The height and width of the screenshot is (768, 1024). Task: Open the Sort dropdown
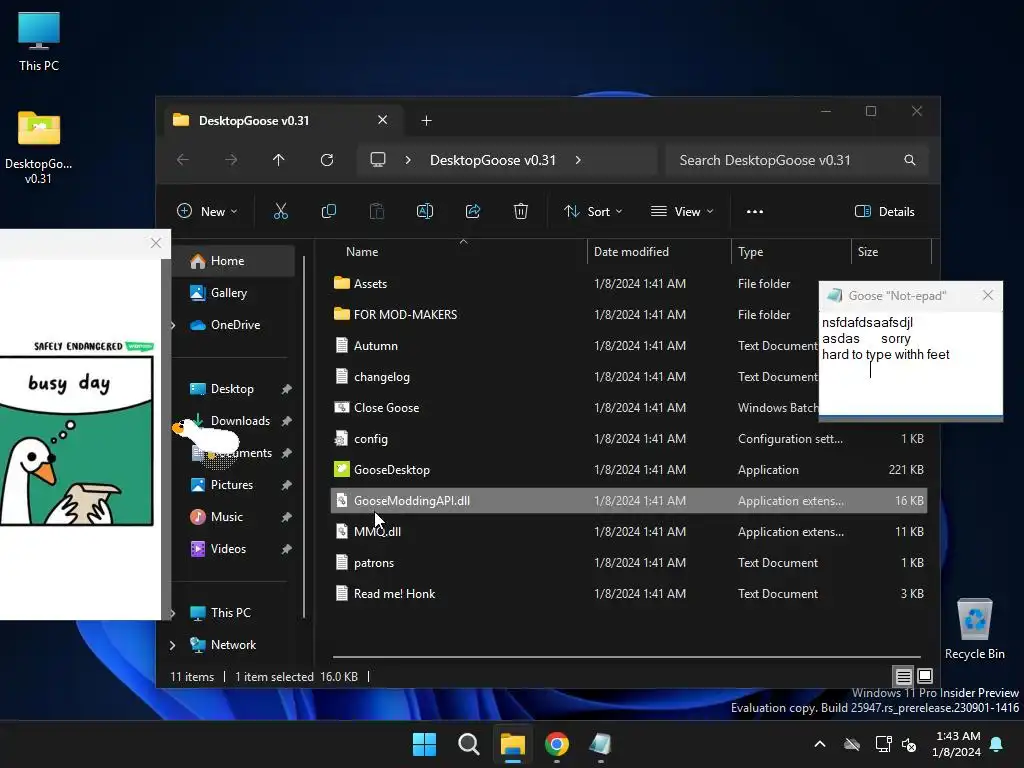click(593, 212)
